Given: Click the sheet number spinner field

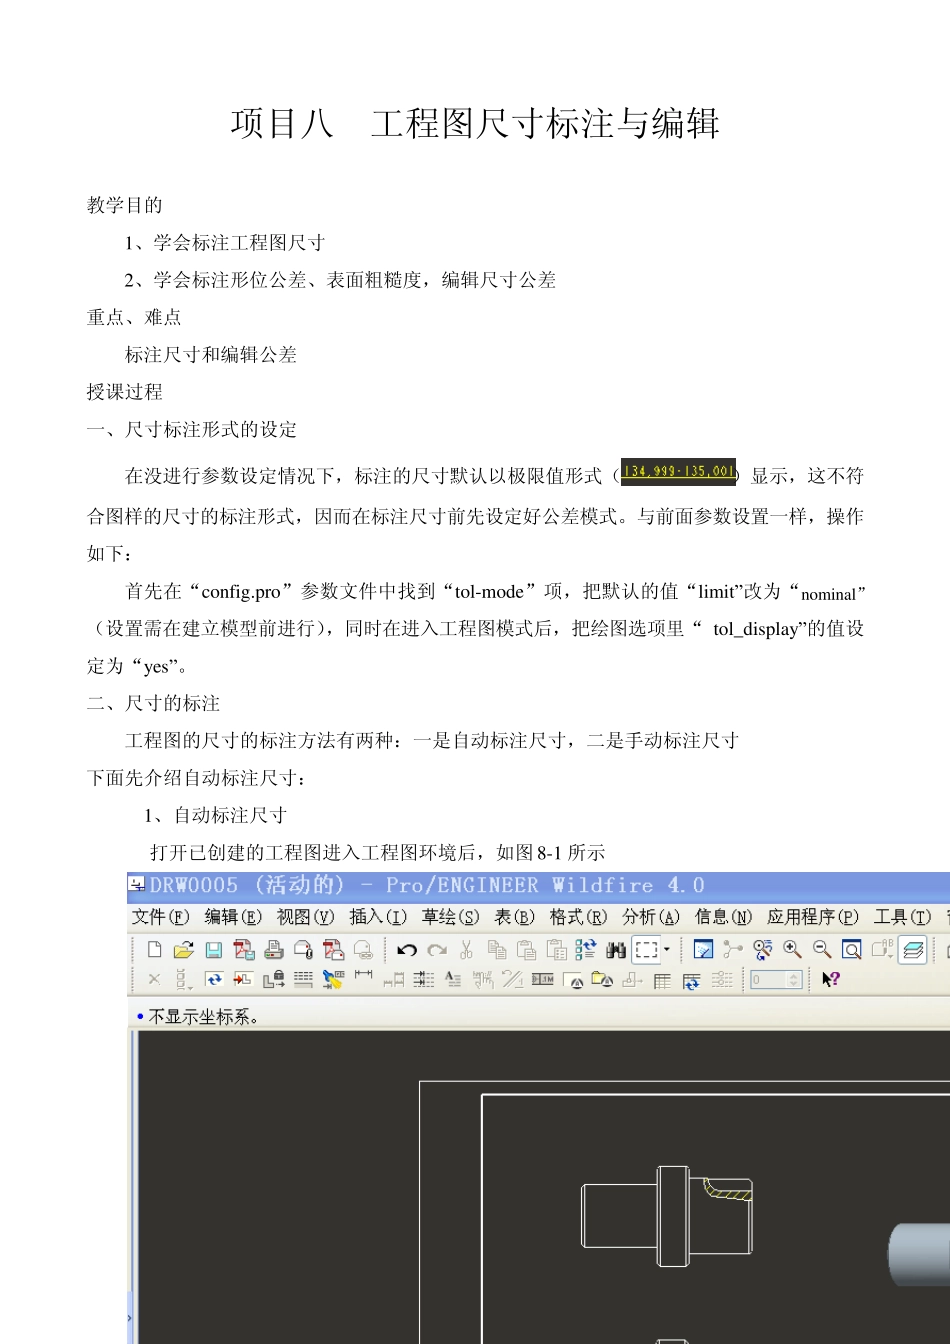Looking at the screenshot, I should [775, 980].
